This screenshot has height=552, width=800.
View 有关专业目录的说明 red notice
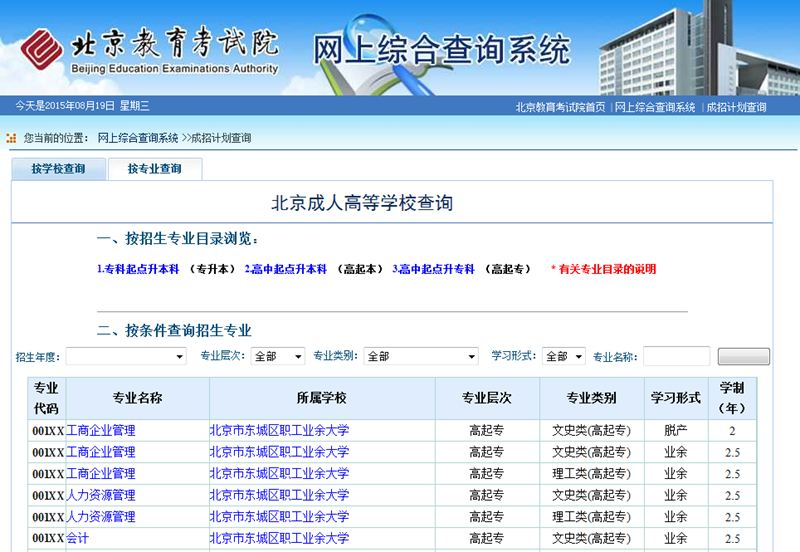pos(607,269)
